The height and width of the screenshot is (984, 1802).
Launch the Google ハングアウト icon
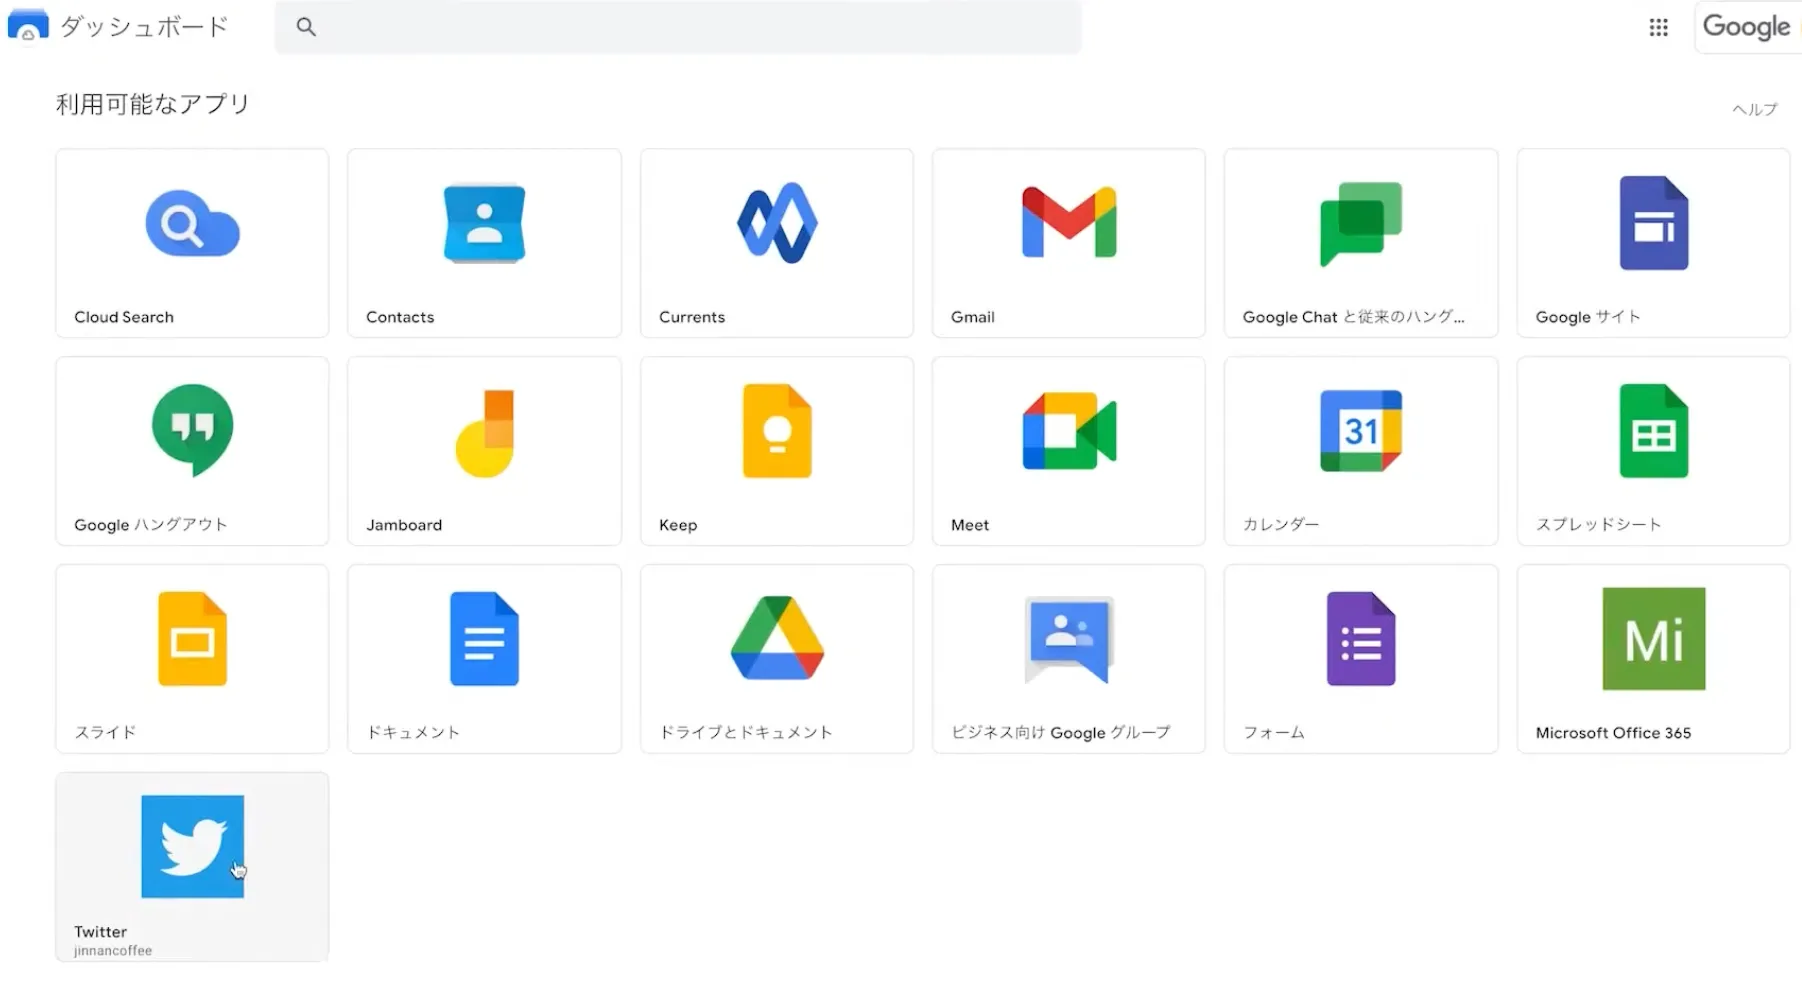coord(192,430)
